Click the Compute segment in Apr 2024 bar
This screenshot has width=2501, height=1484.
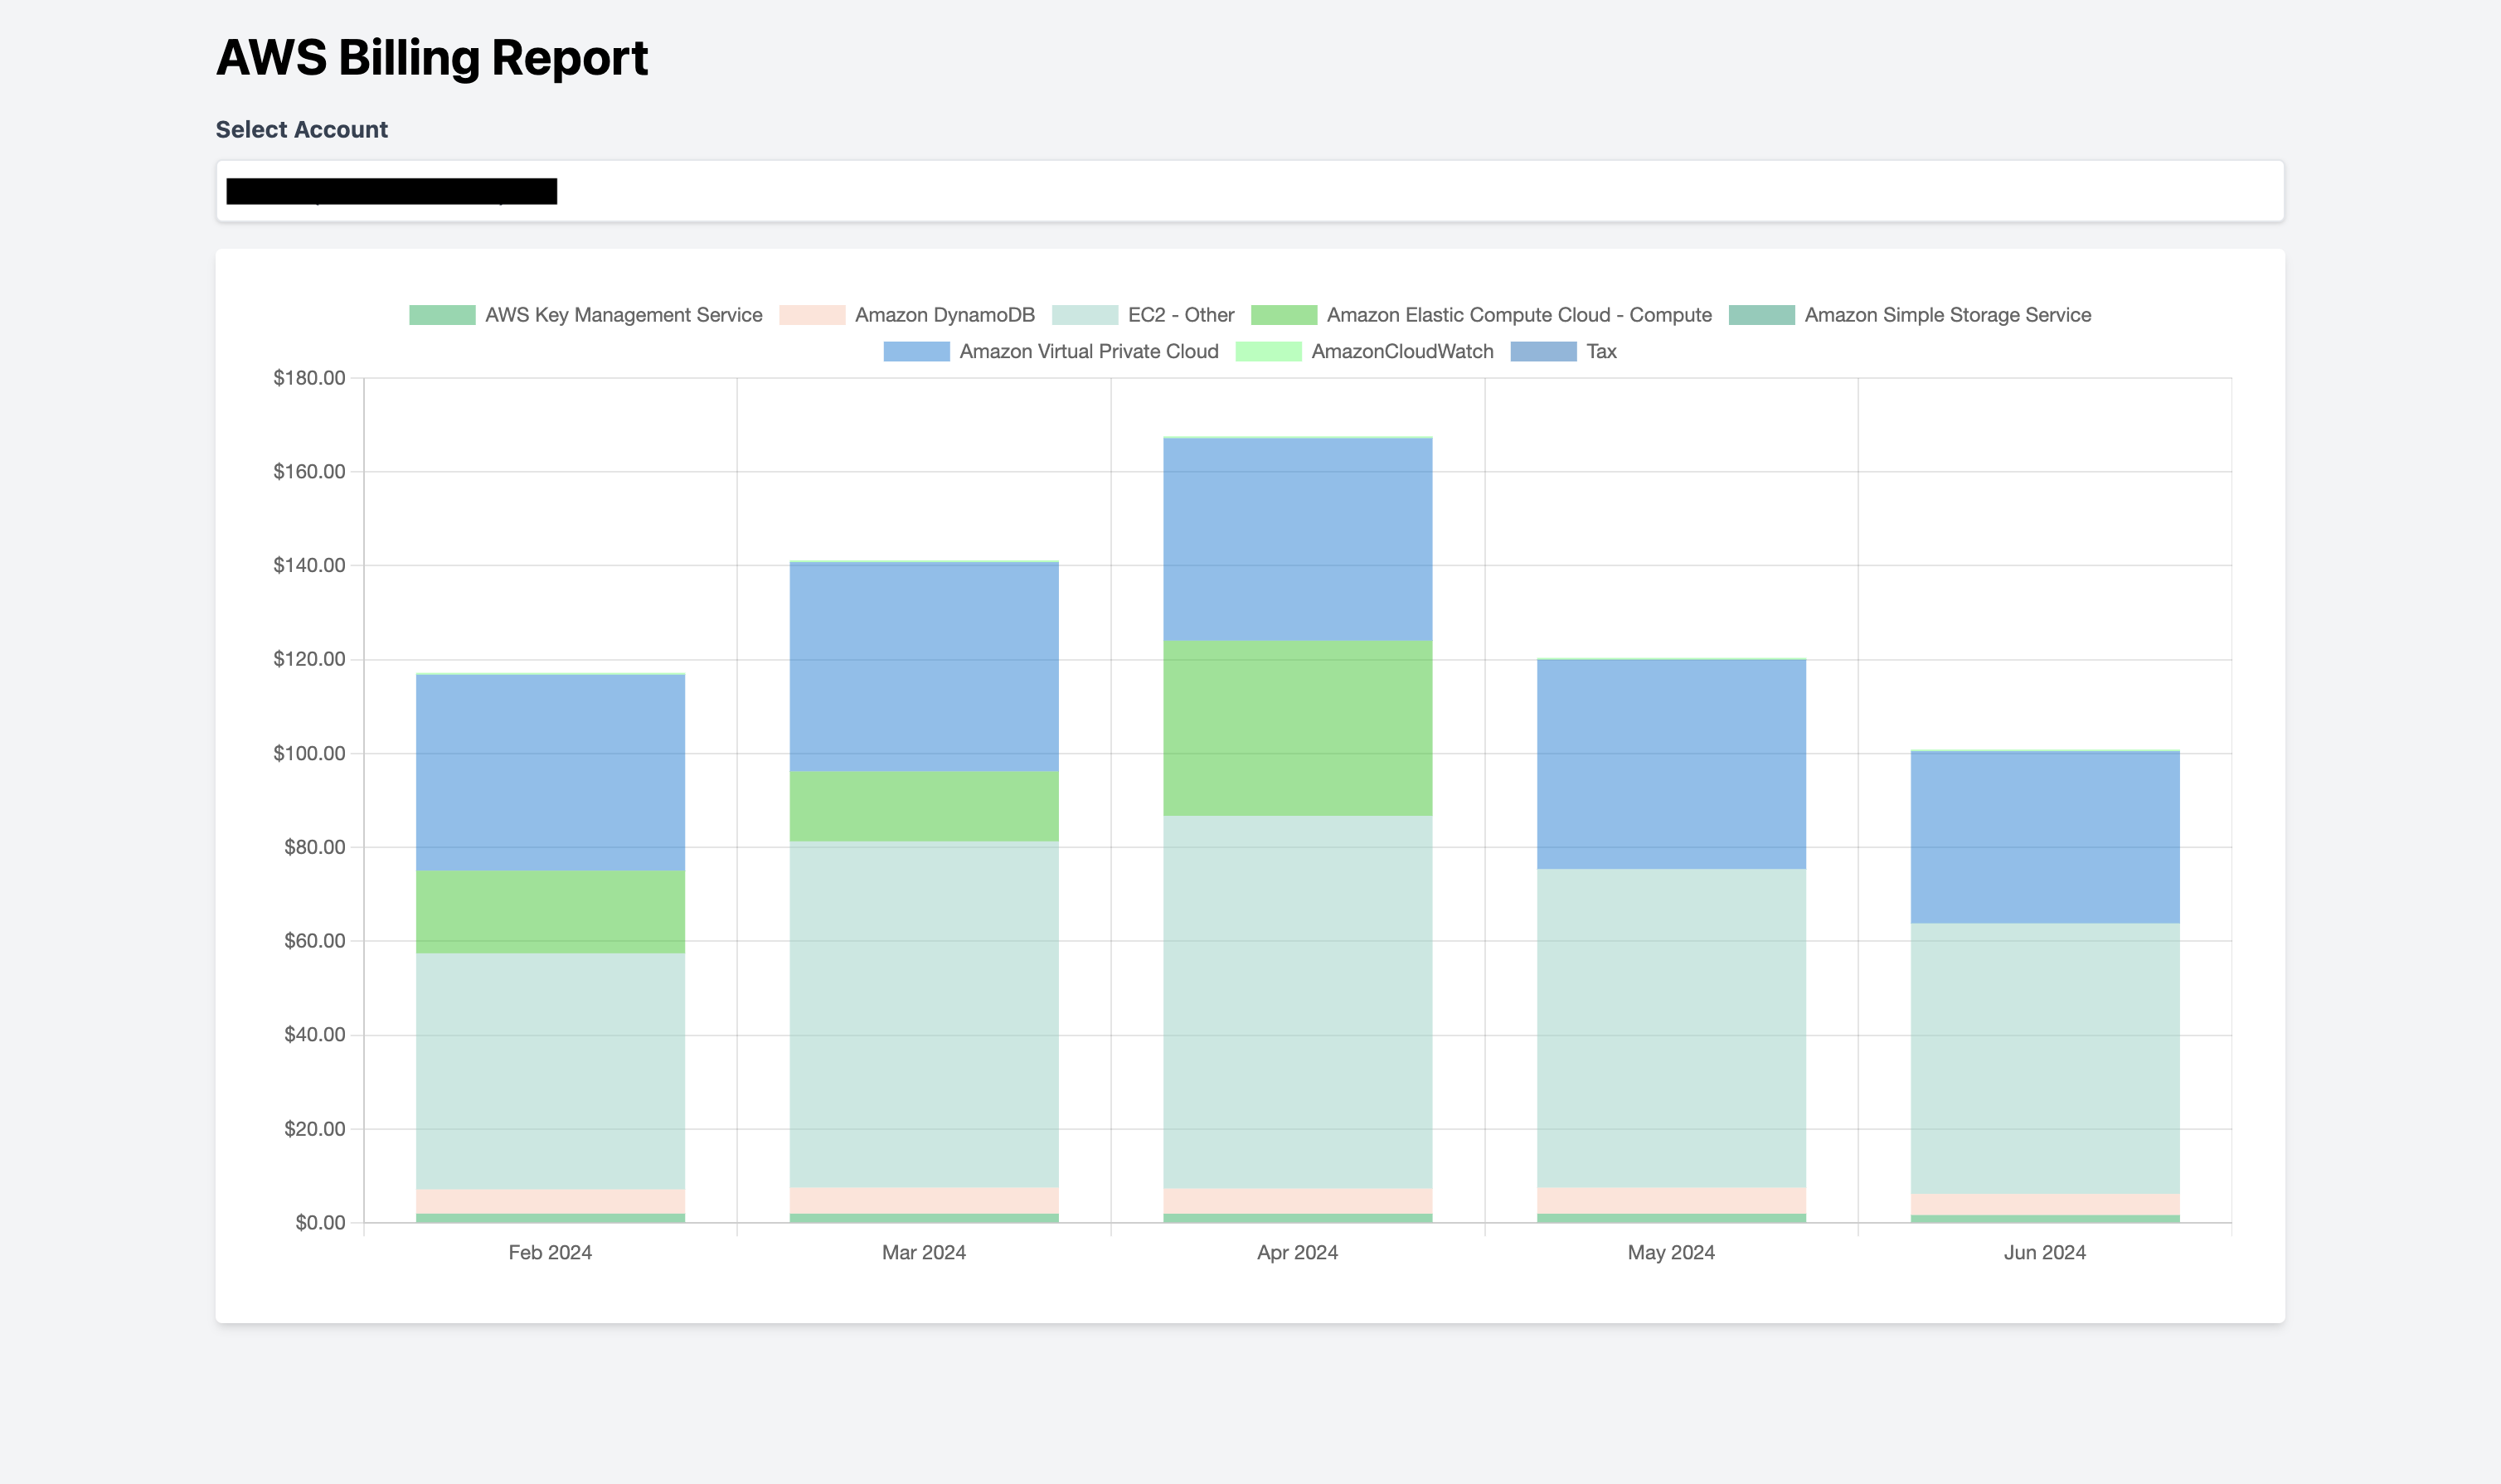[x=1297, y=727]
